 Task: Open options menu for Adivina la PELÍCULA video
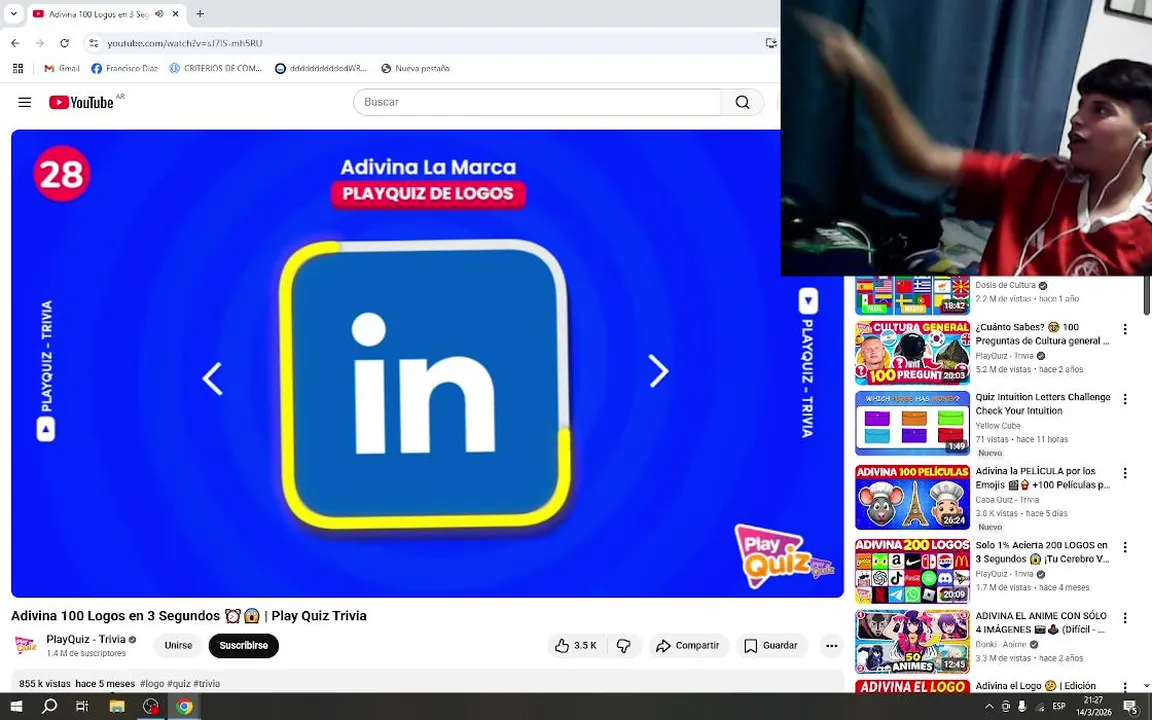(1125, 473)
